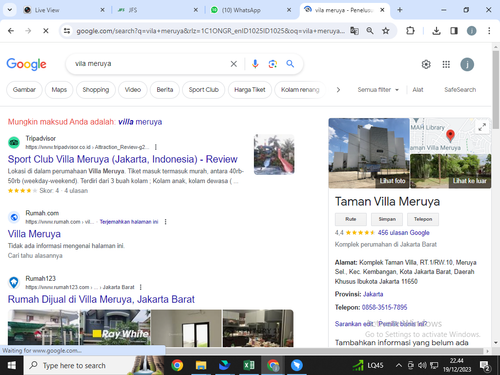Click the Google logo

[27, 64]
